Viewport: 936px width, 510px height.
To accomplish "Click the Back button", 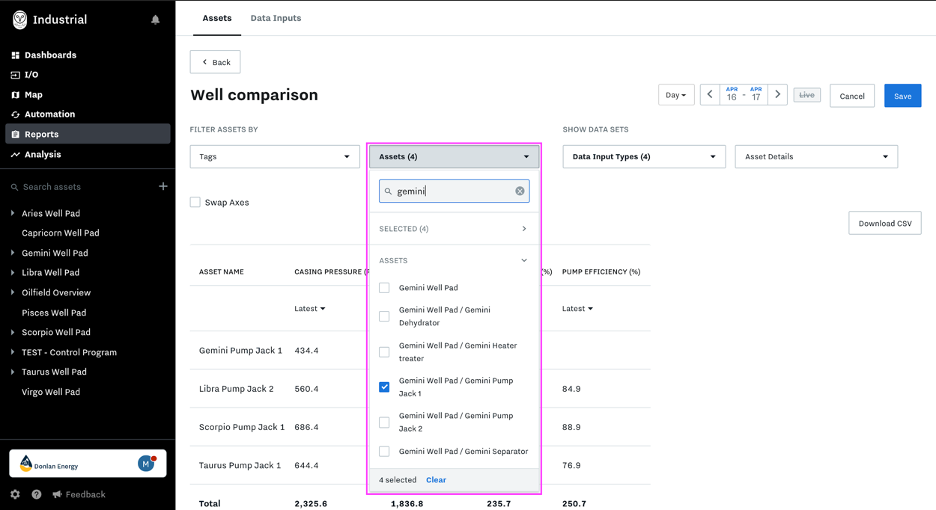I will [x=215, y=62].
